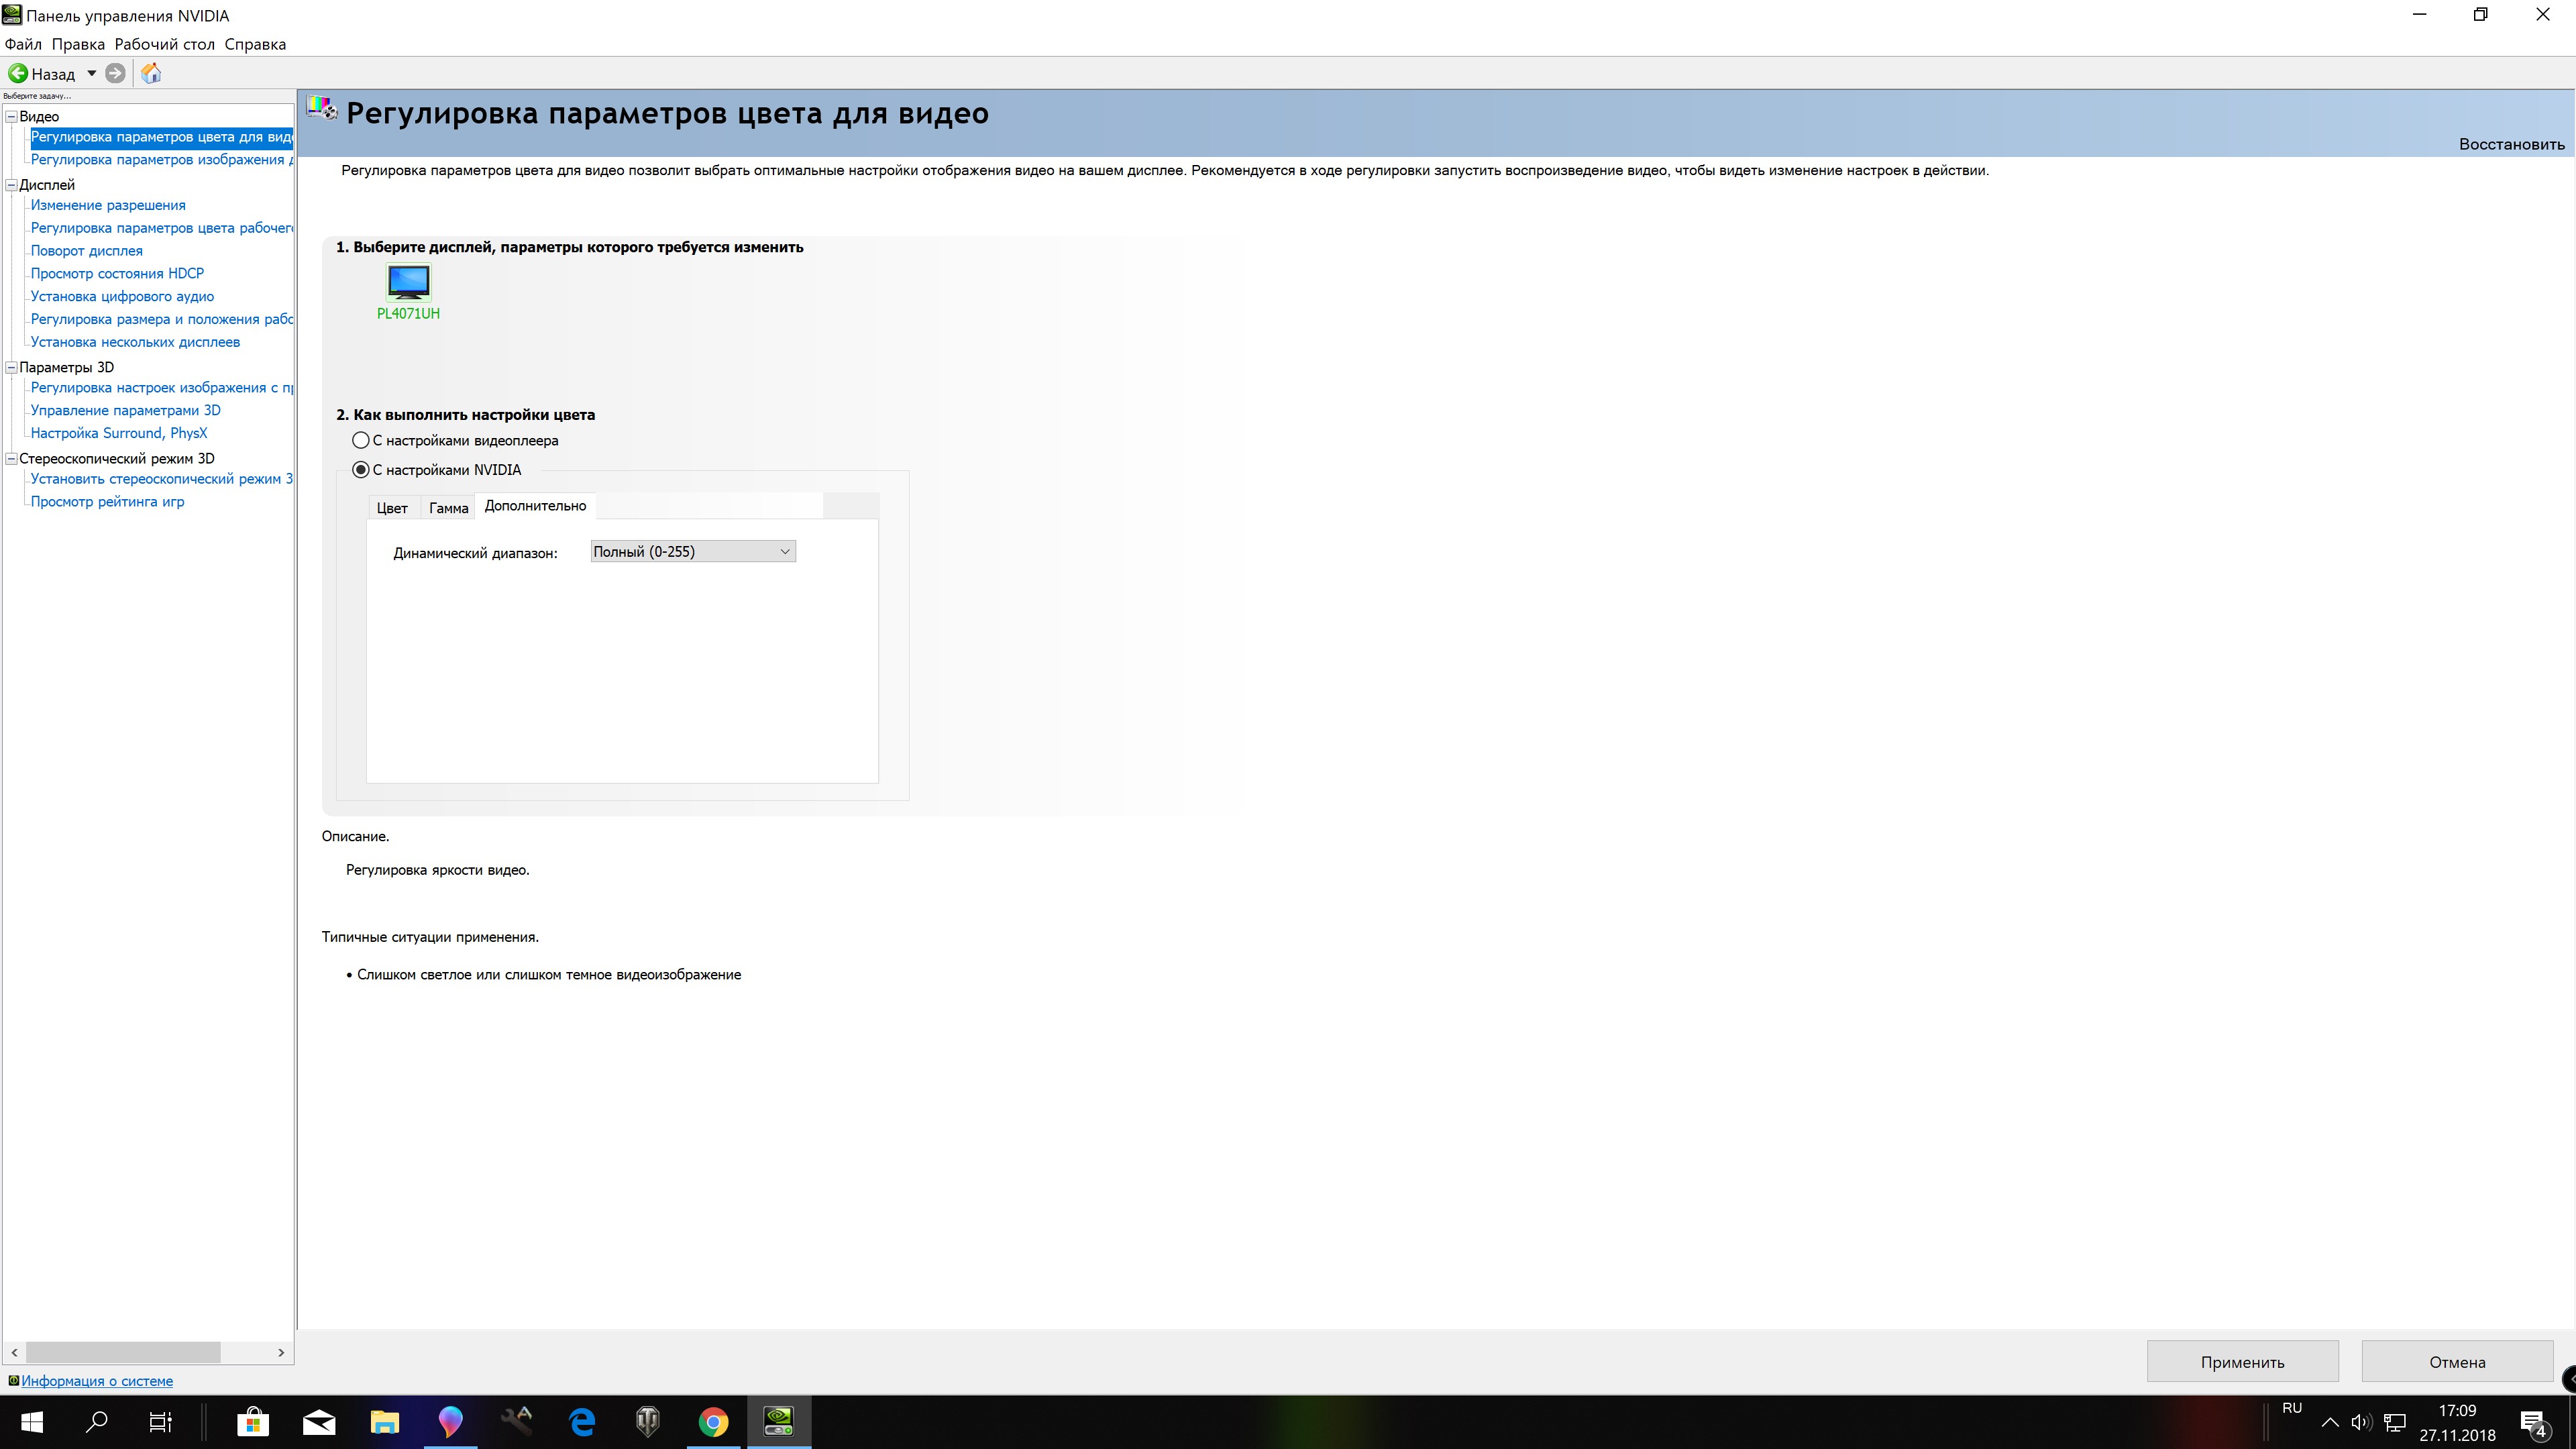Click the green Back arrow icon
2576x1449 pixels.
point(18,73)
